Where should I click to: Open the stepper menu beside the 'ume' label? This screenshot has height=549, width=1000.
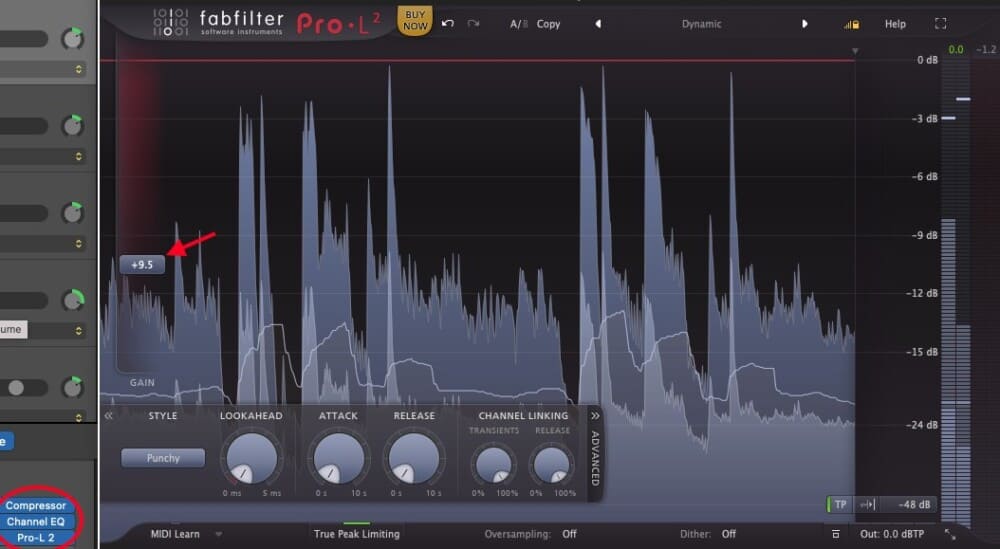pyautogui.click(x=78, y=330)
